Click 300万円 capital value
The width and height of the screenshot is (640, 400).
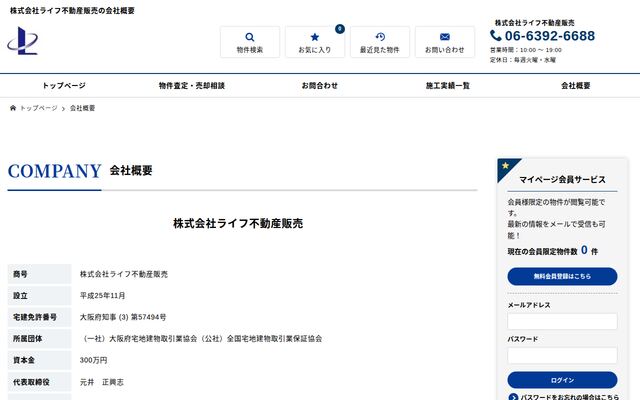93,360
